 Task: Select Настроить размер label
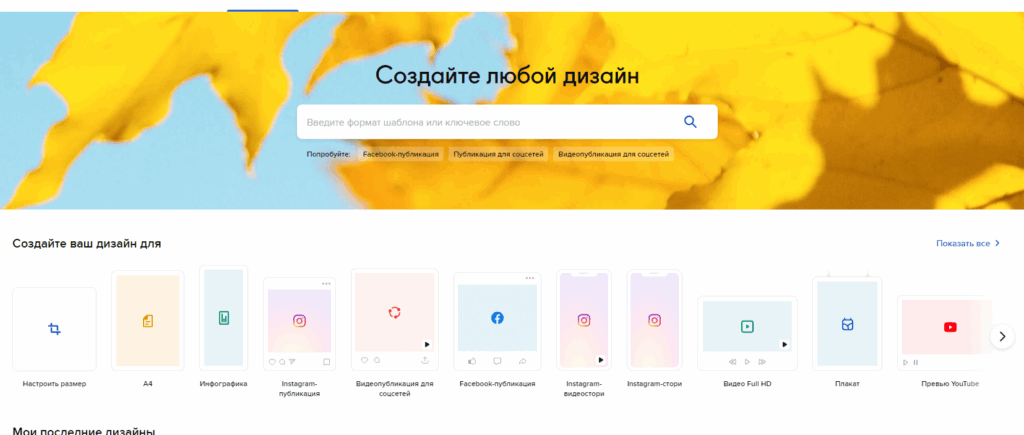(x=54, y=384)
